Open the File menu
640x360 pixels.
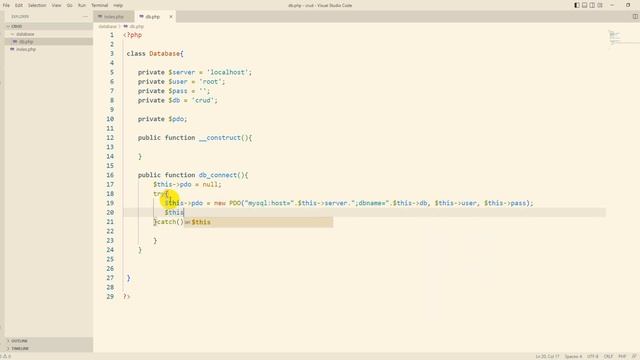click(6, 5)
